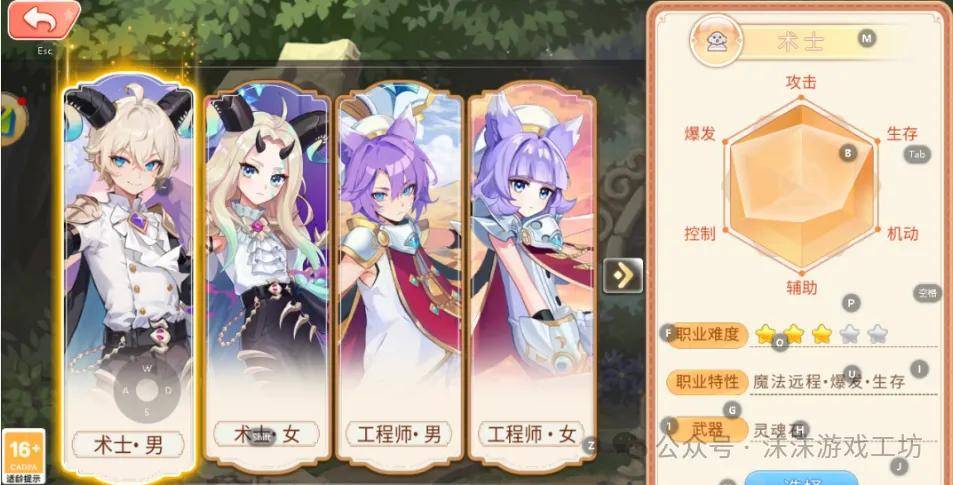This screenshot has width=953, height=485.
Task: Click the fourth grey difficulty star
Action: pos(850,333)
